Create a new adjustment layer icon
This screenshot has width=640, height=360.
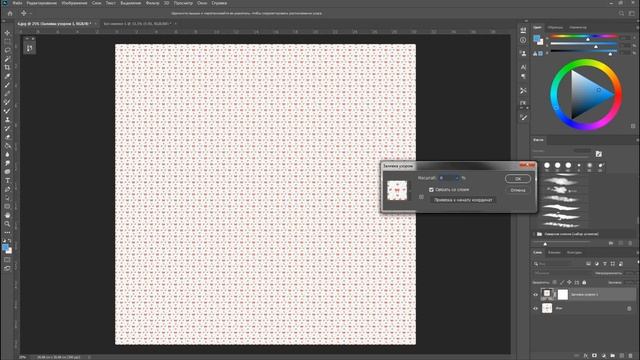click(604, 356)
